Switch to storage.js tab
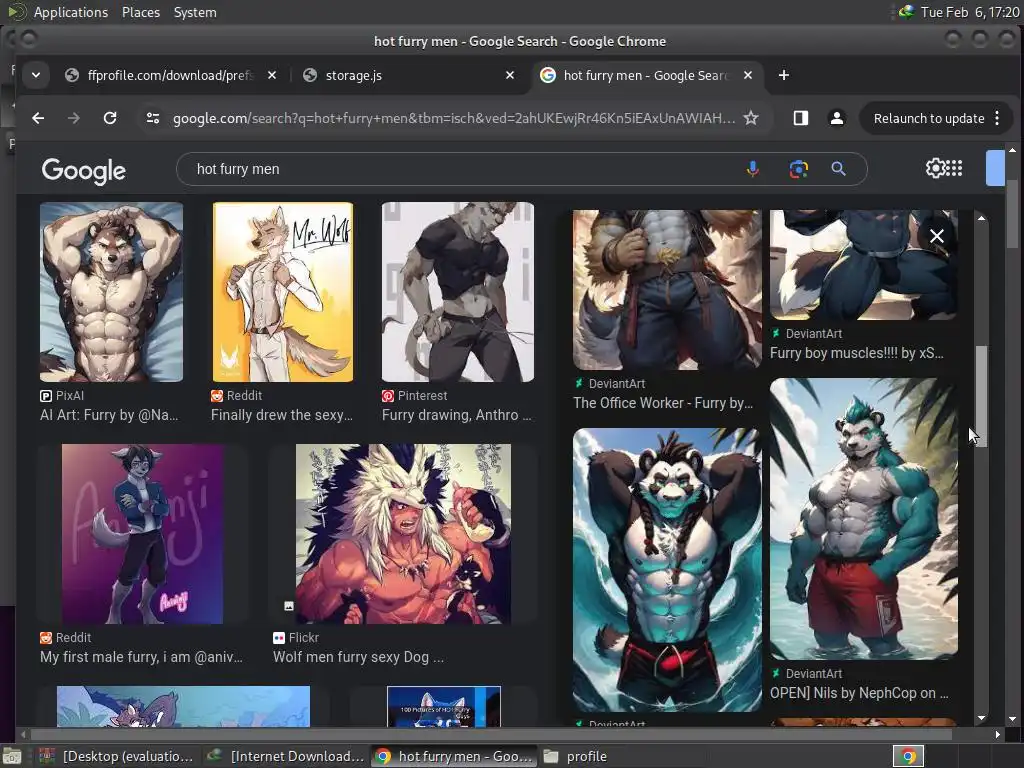 click(x=405, y=75)
